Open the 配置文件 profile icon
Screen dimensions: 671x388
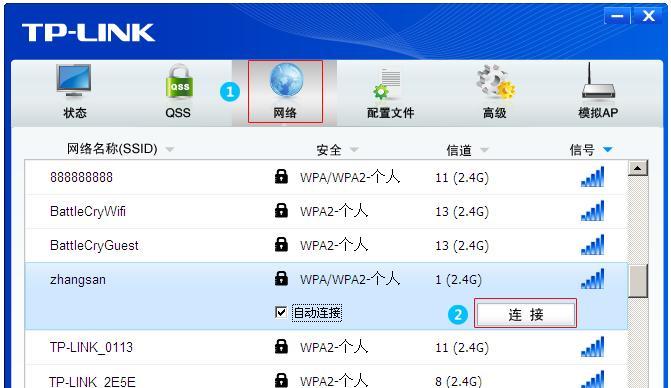387,83
